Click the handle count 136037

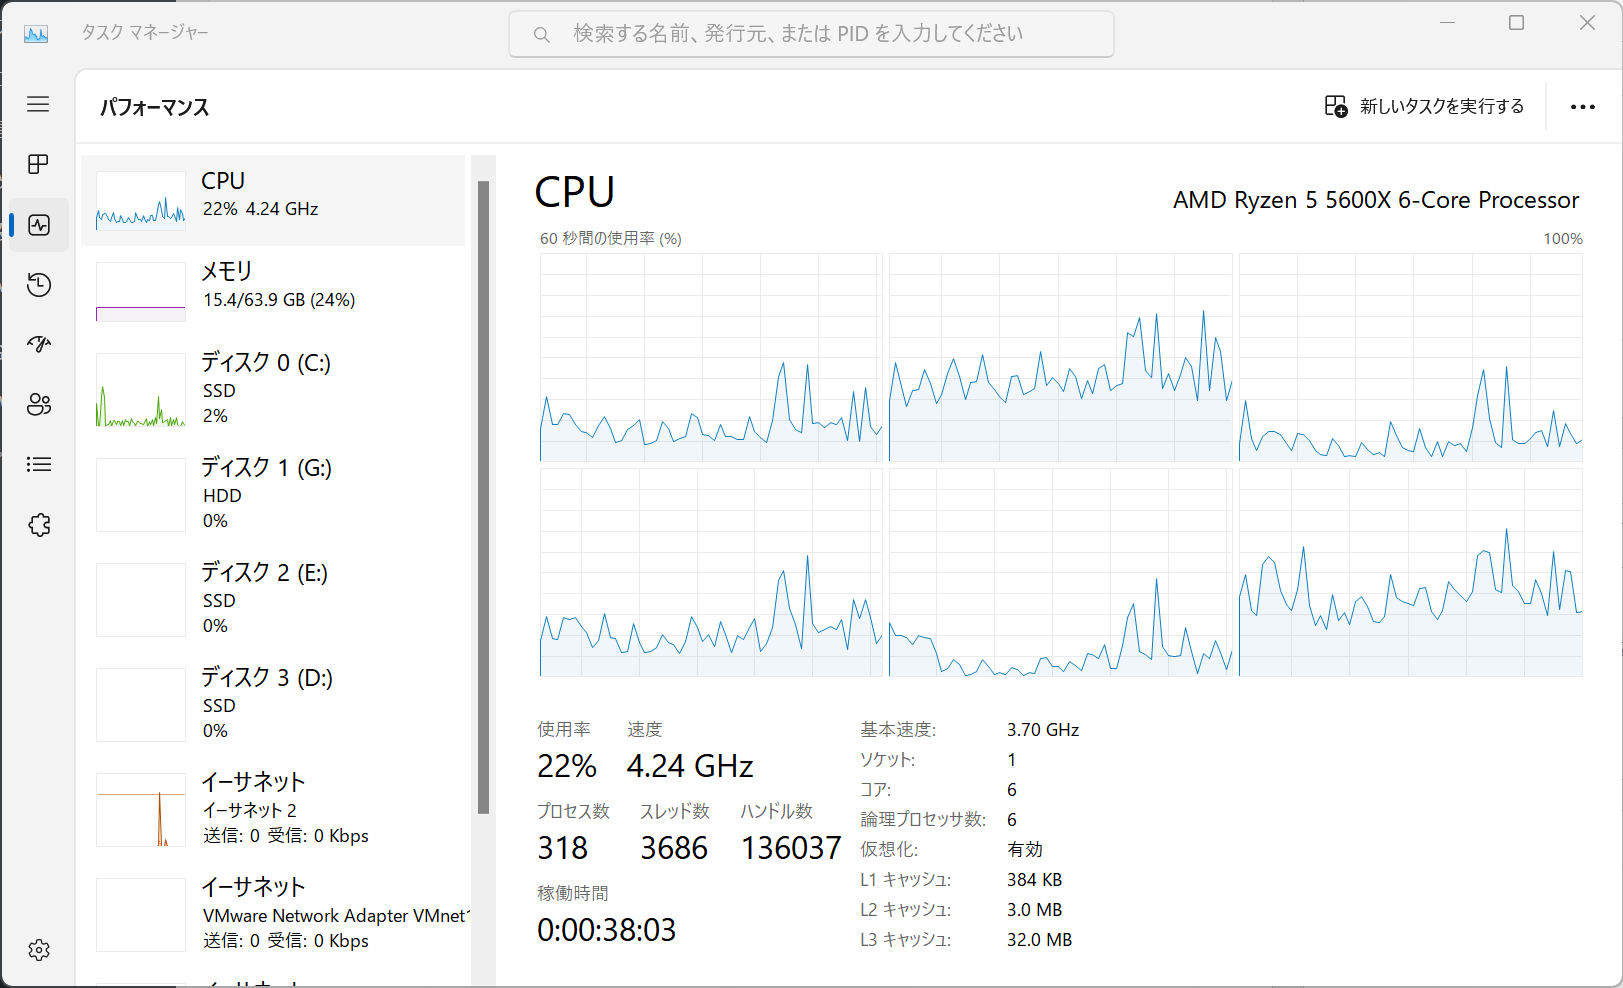[x=791, y=849]
